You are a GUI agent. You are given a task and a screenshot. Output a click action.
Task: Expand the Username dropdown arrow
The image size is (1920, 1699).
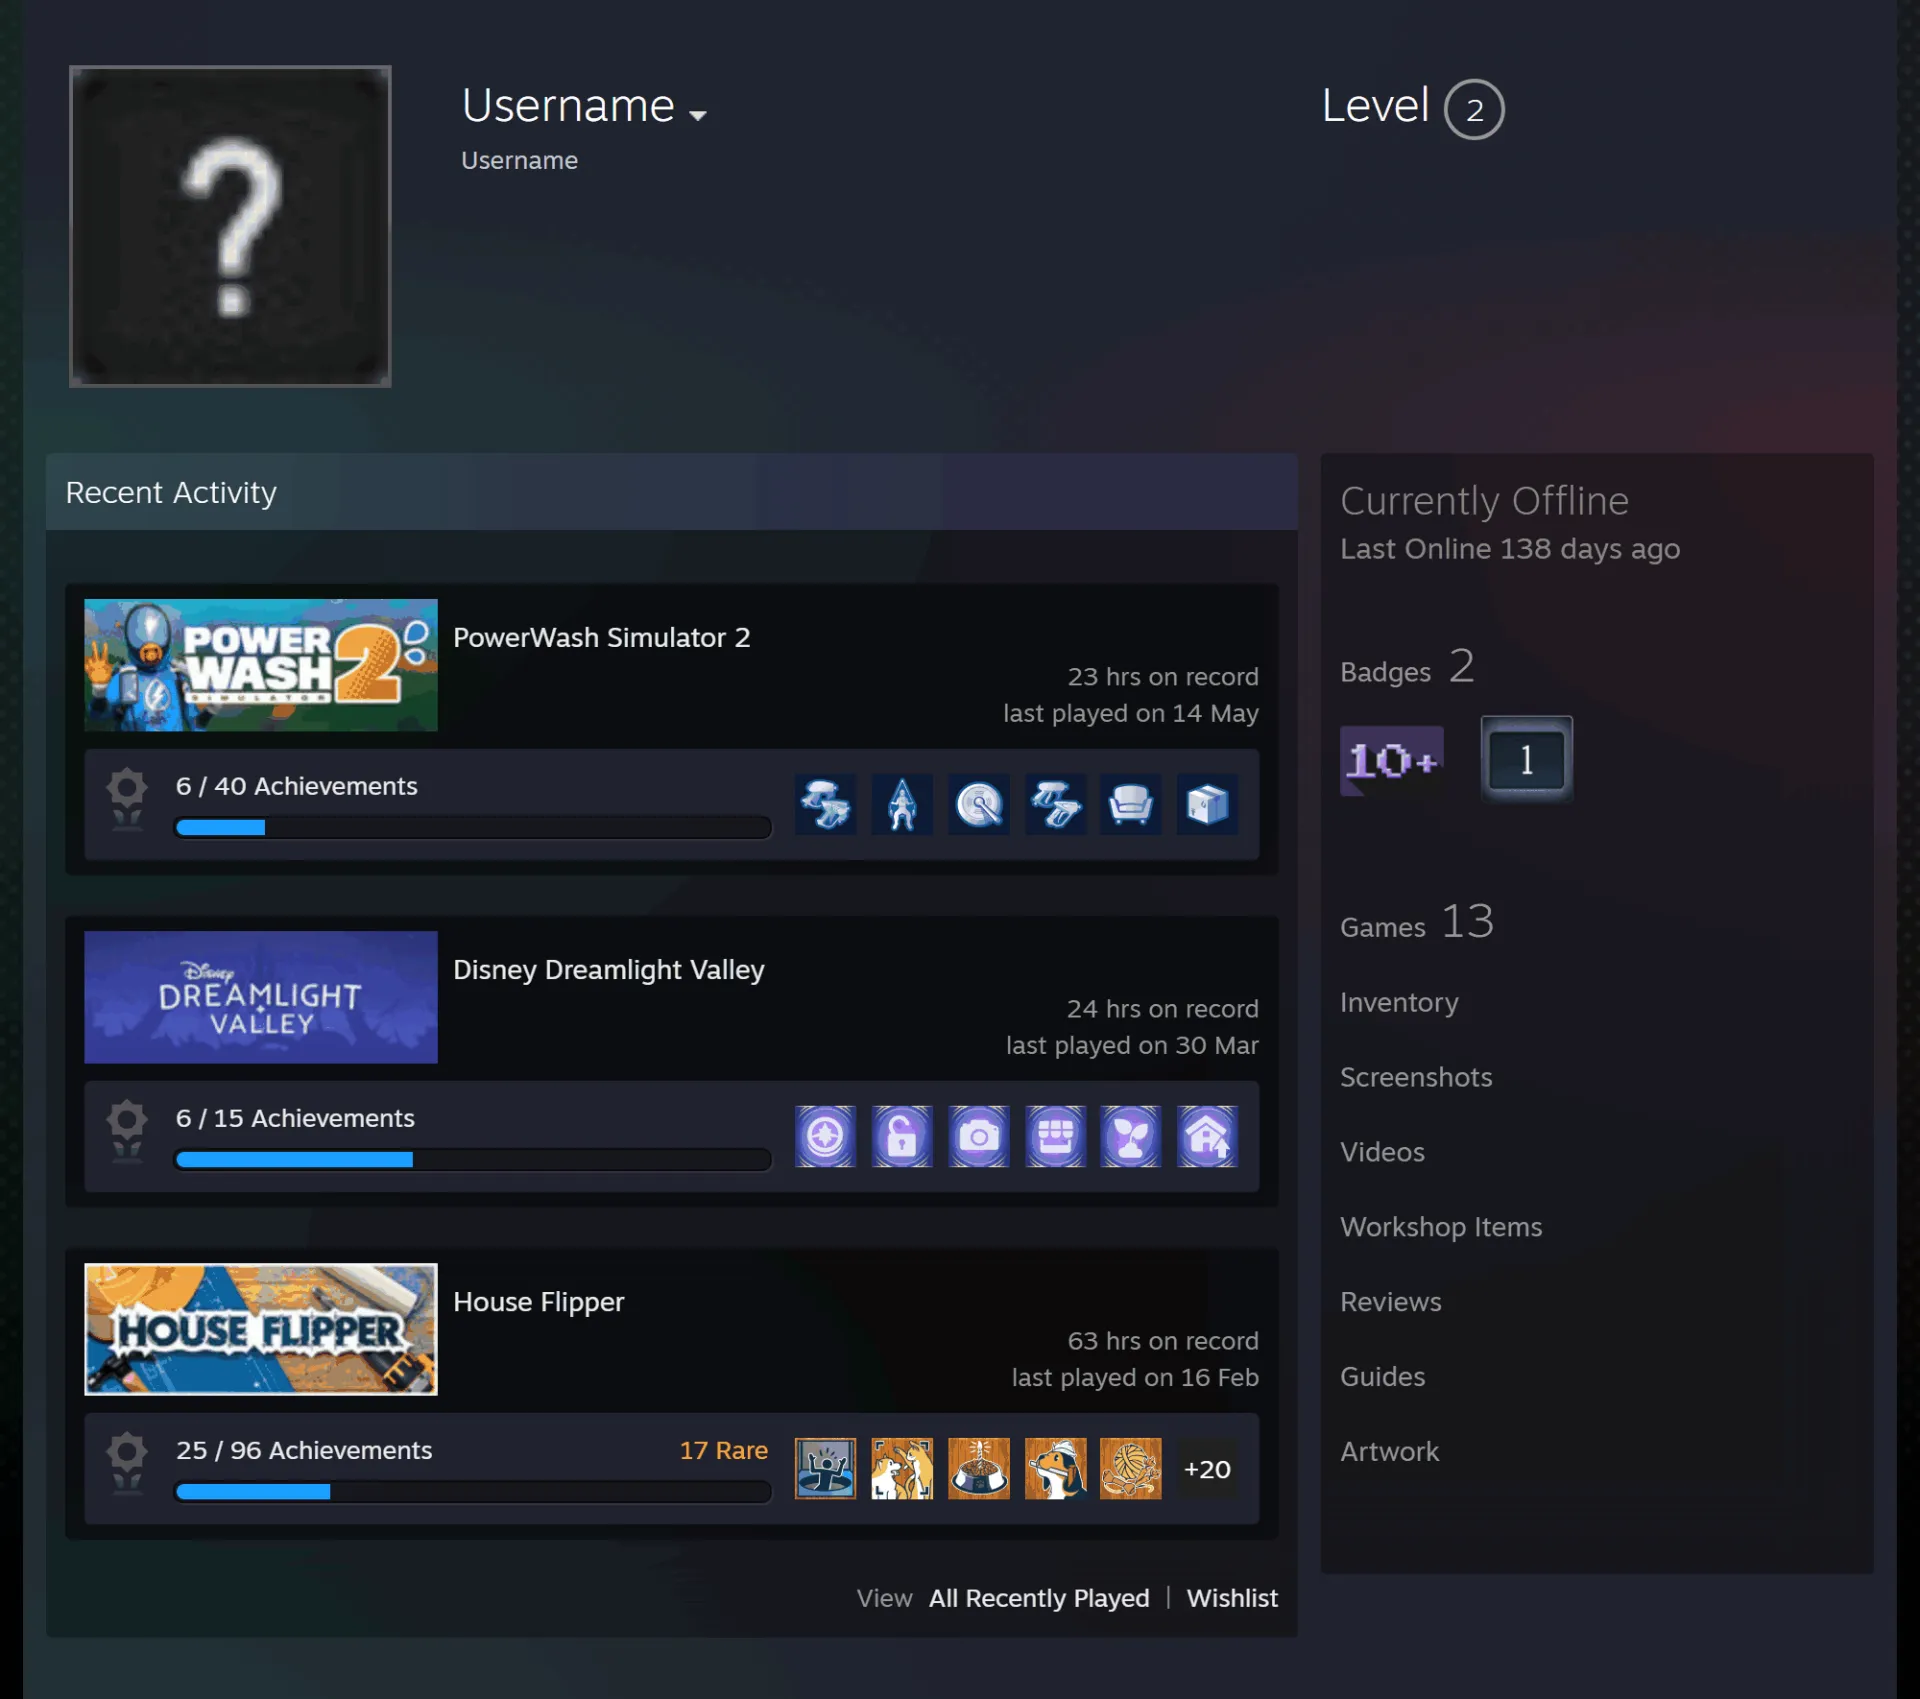coord(698,115)
